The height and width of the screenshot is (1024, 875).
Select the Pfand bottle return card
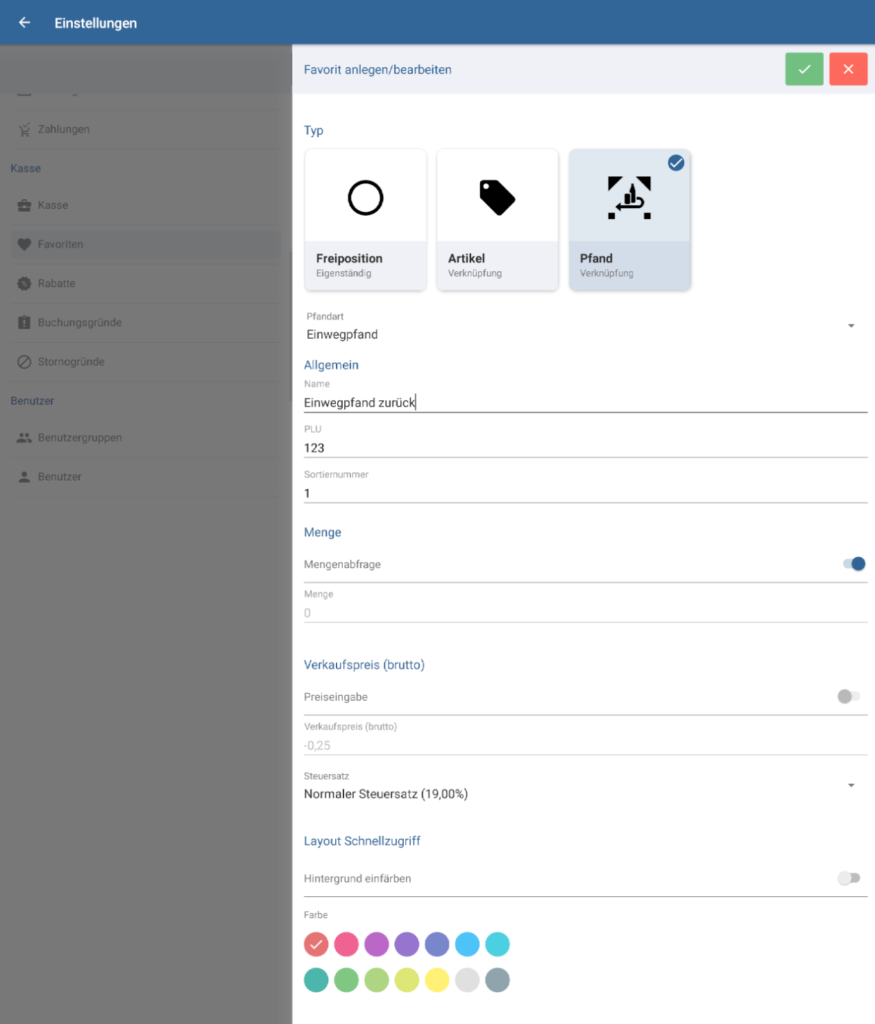coord(629,219)
